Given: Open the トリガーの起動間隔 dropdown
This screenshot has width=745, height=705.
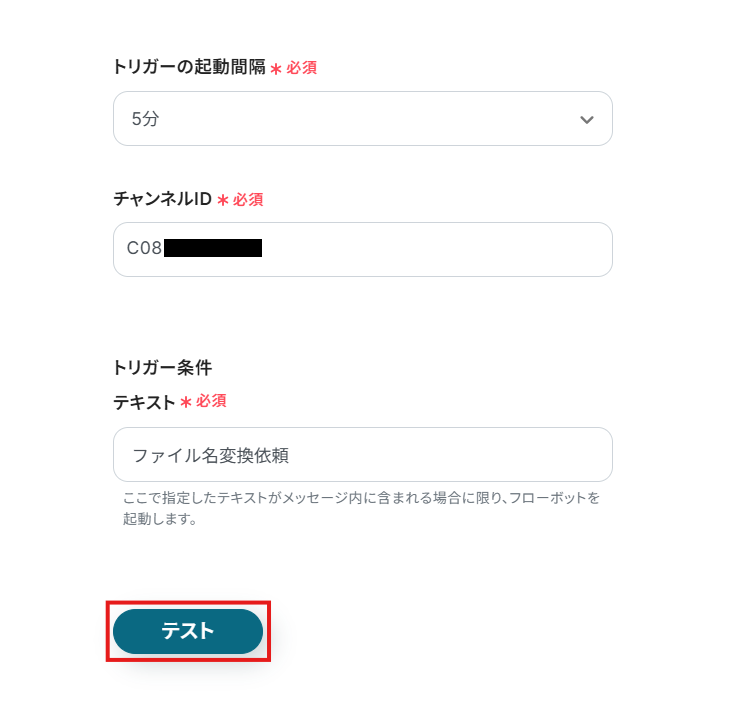Looking at the screenshot, I should click(x=362, y=119).
